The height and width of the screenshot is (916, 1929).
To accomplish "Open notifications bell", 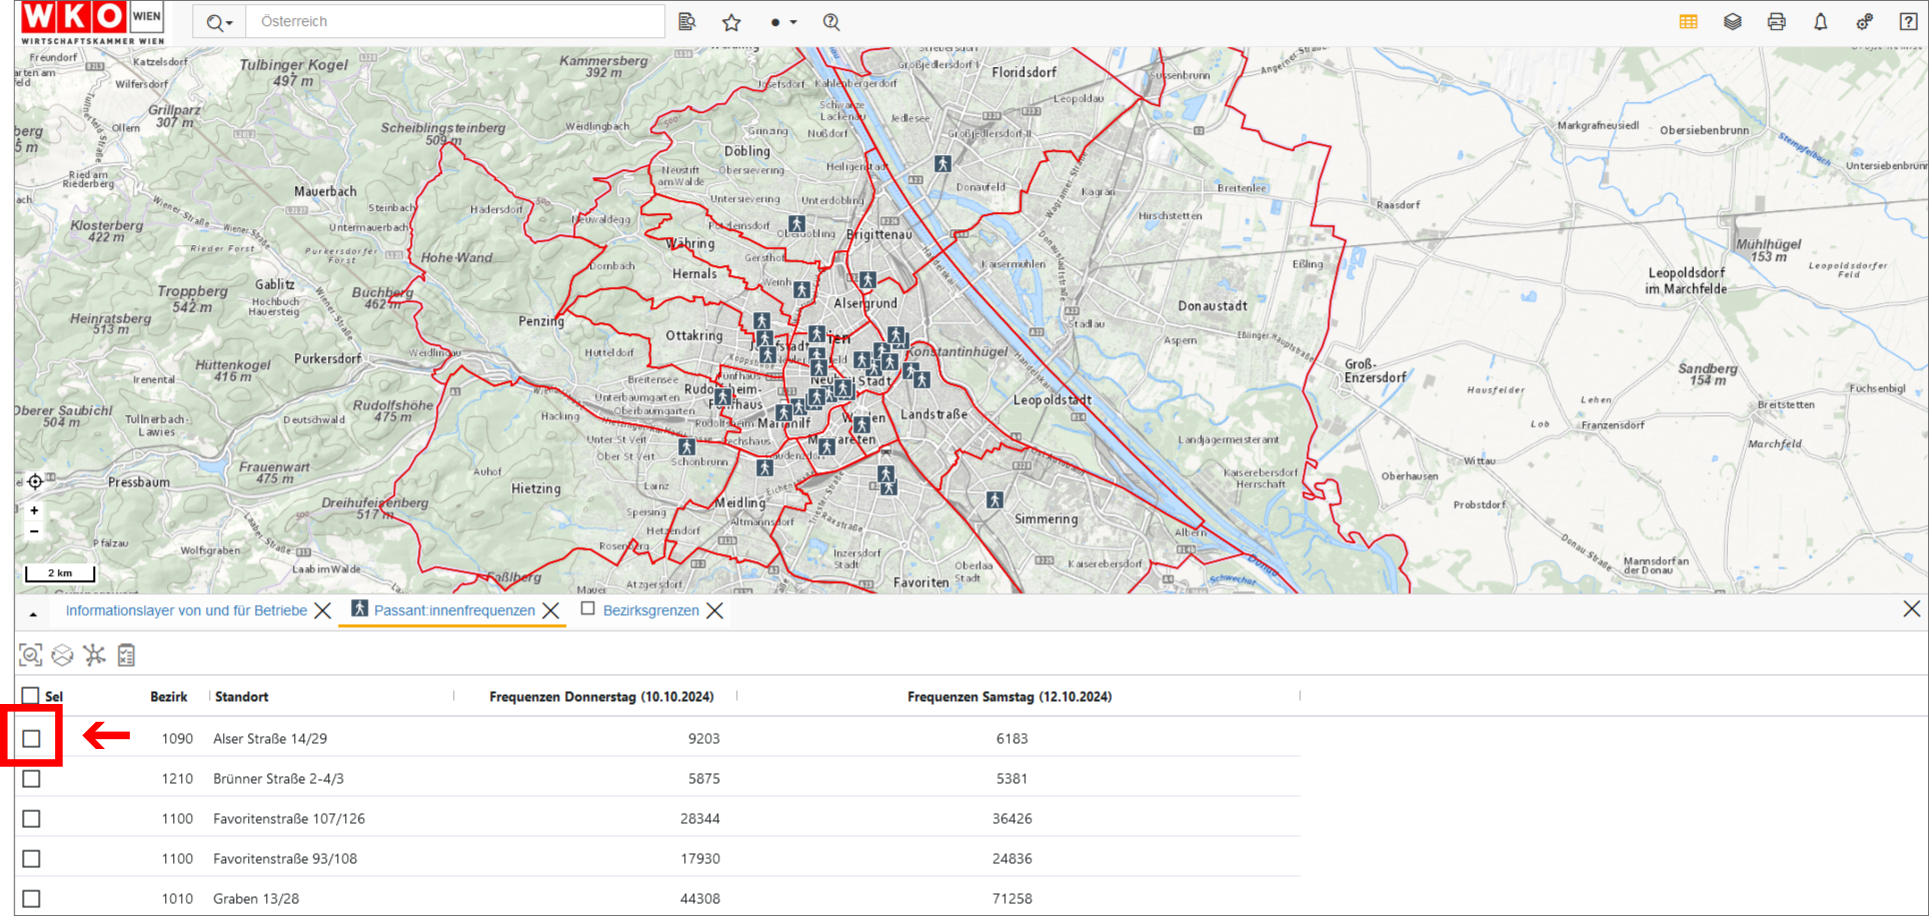I will (1820, 22).
